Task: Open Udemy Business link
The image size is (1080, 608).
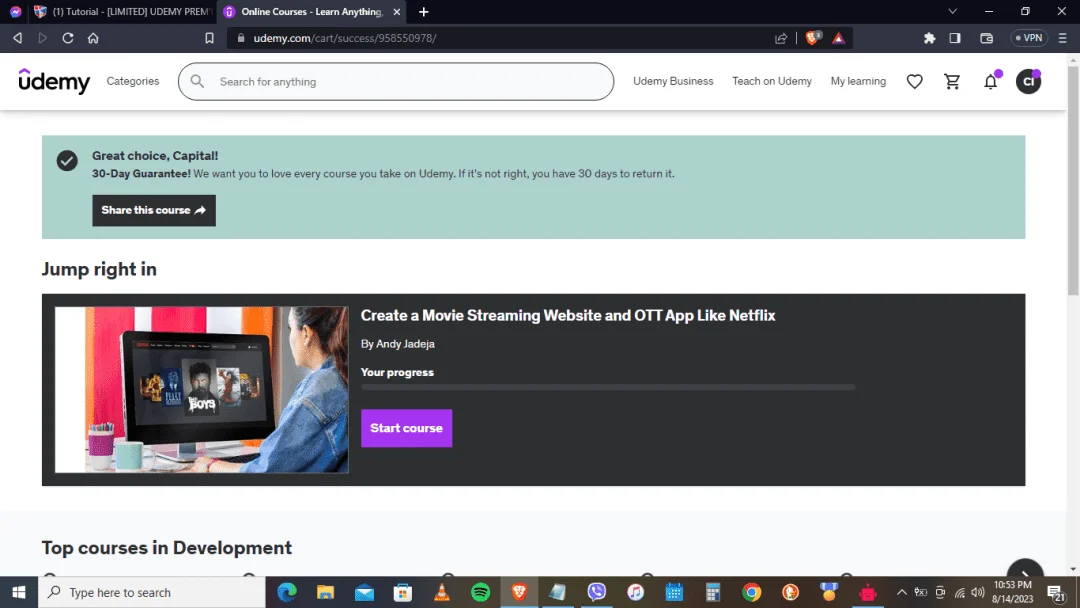Action: pyautogui.click(x=673, y=81)
